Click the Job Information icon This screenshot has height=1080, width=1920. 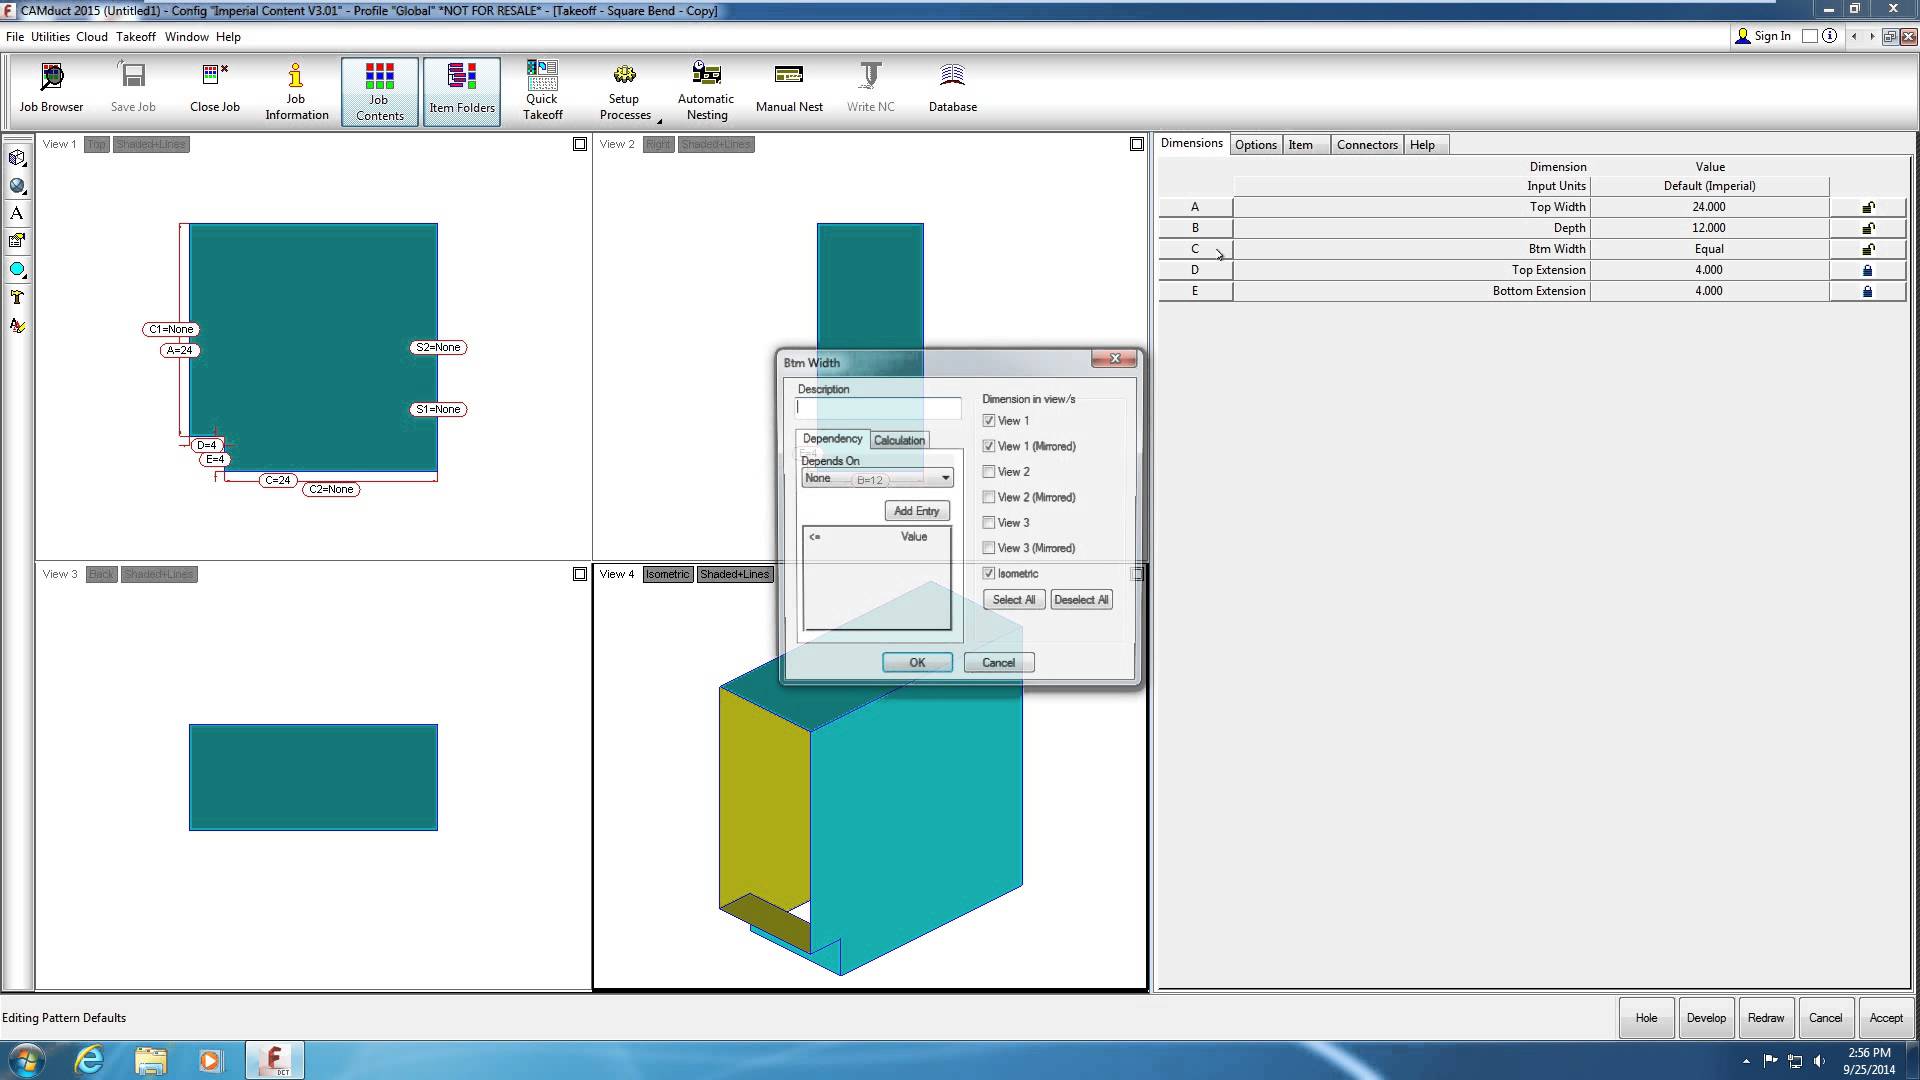[296, 91]
